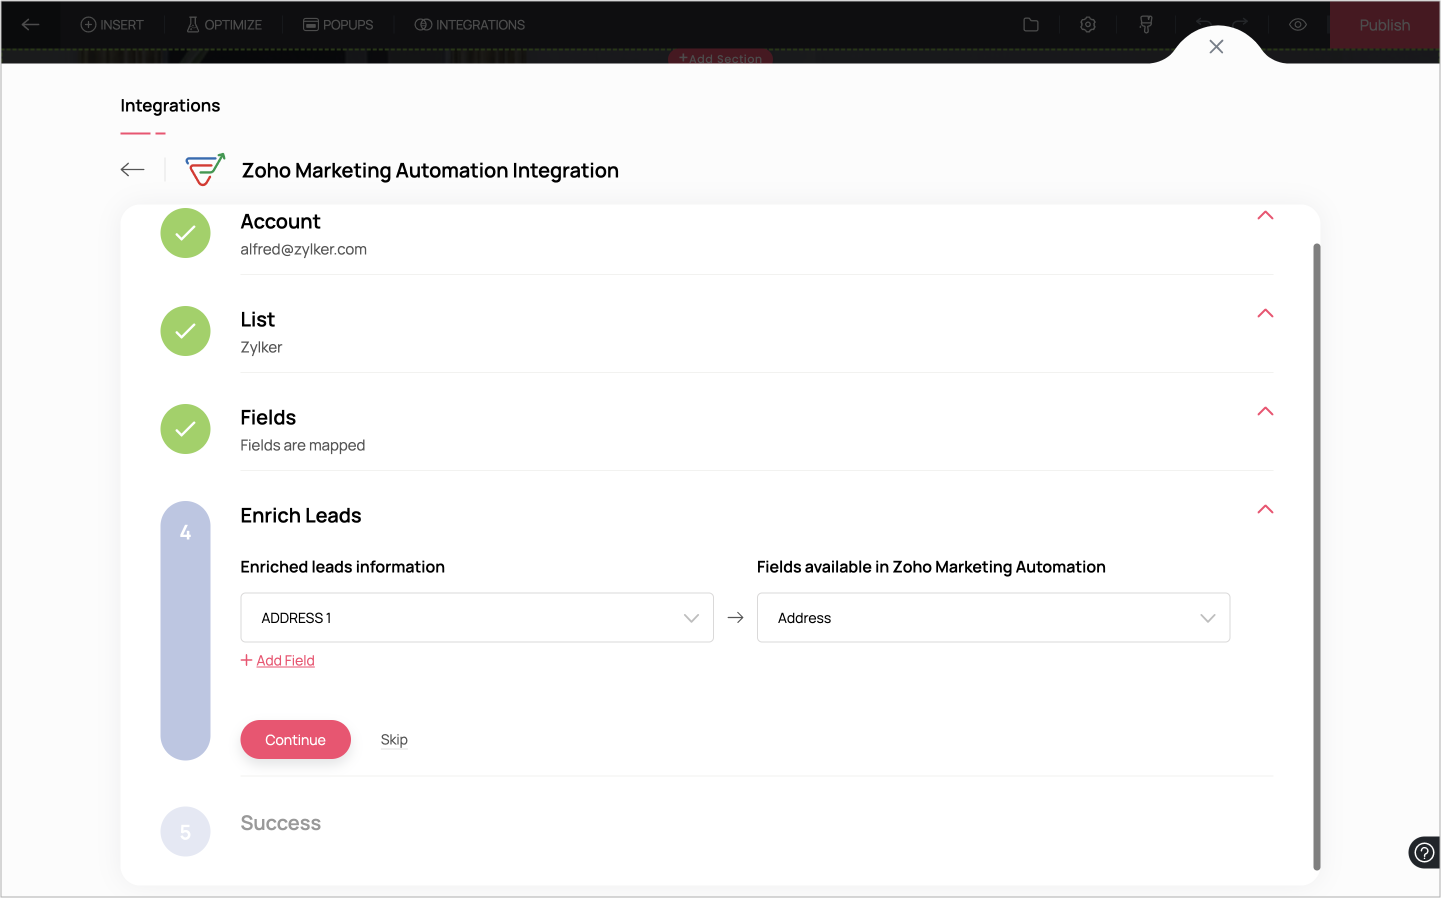This screenshot has height=898, width=1441.
Task: Click the Integrations panel title
Action: tap(170, 106)
